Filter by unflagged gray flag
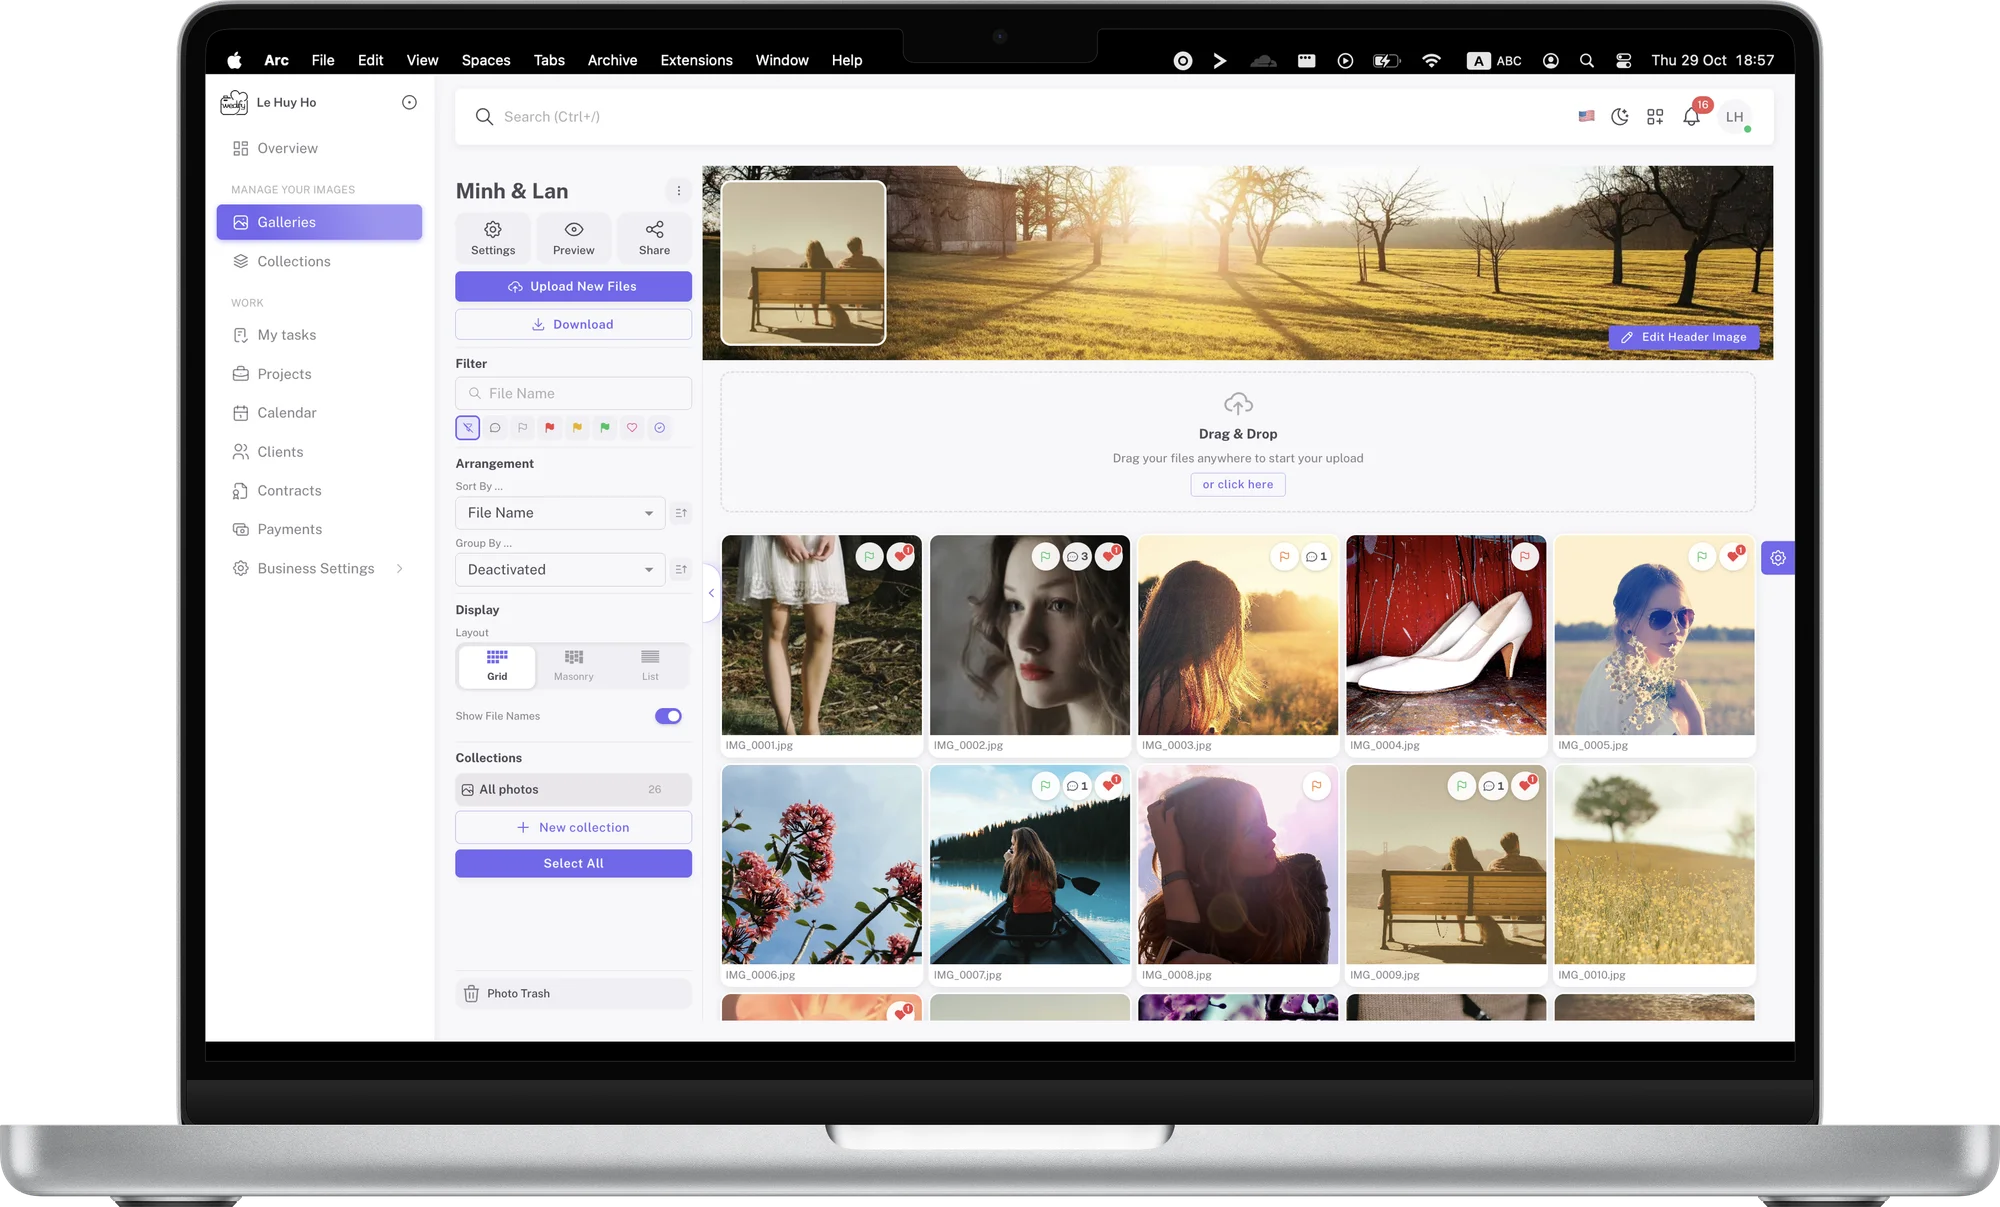The image size is (2000, 1207). coord(522,428)
